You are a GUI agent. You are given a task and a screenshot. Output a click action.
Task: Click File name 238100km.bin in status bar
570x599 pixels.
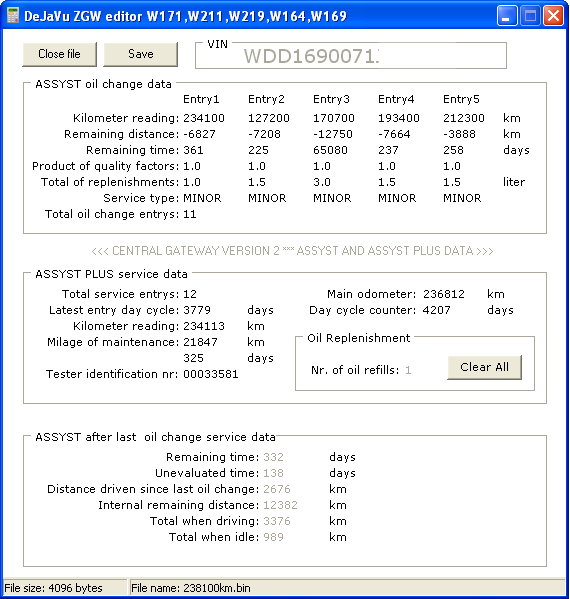[x=191, y=588]
